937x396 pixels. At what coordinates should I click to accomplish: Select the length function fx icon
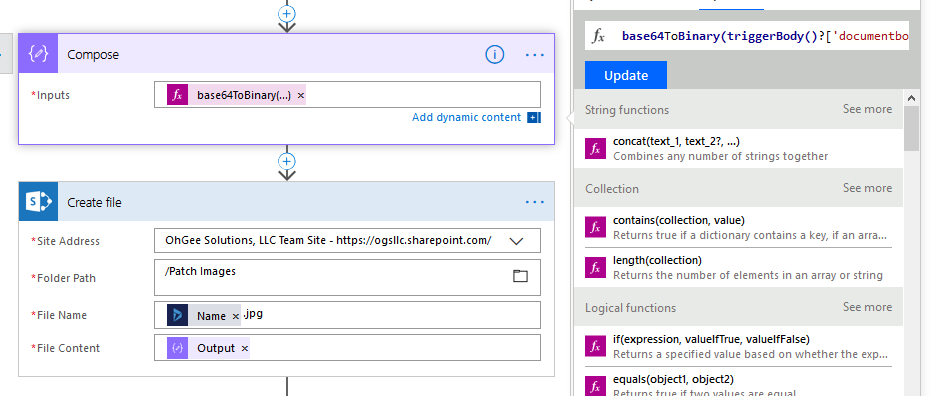coord(595,267)
